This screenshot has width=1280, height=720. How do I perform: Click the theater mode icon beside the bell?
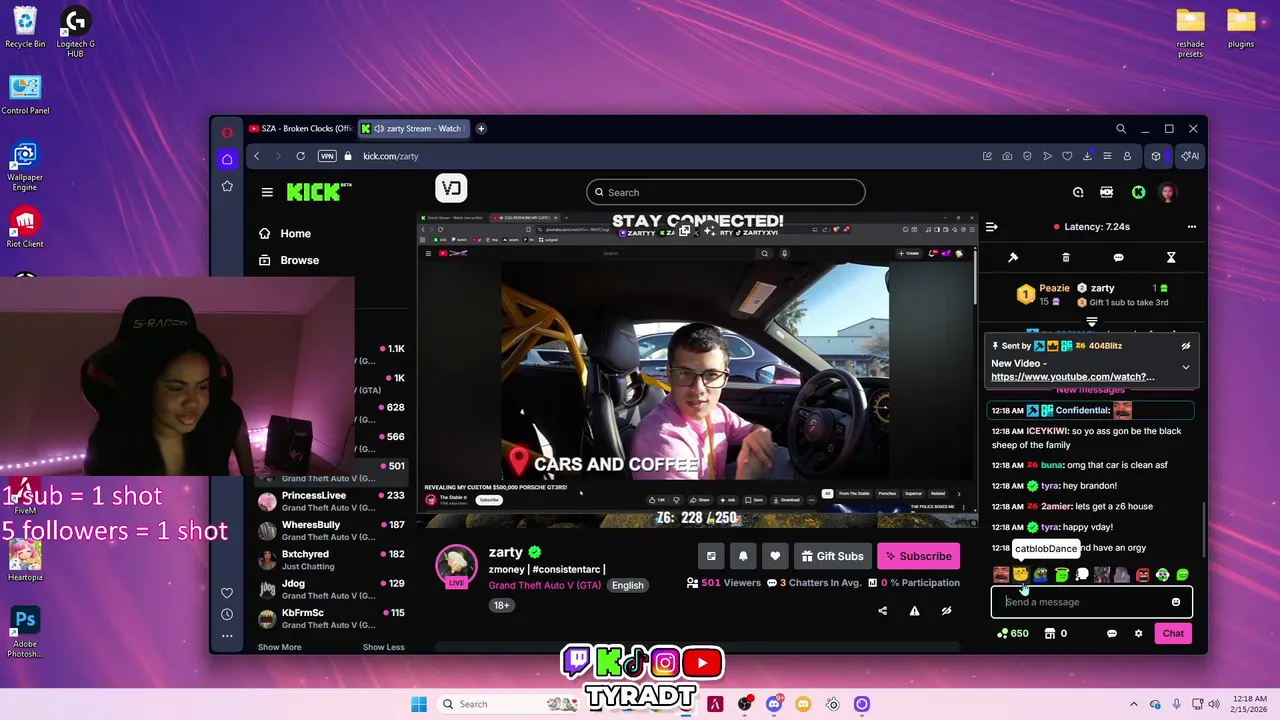point(711,556)
